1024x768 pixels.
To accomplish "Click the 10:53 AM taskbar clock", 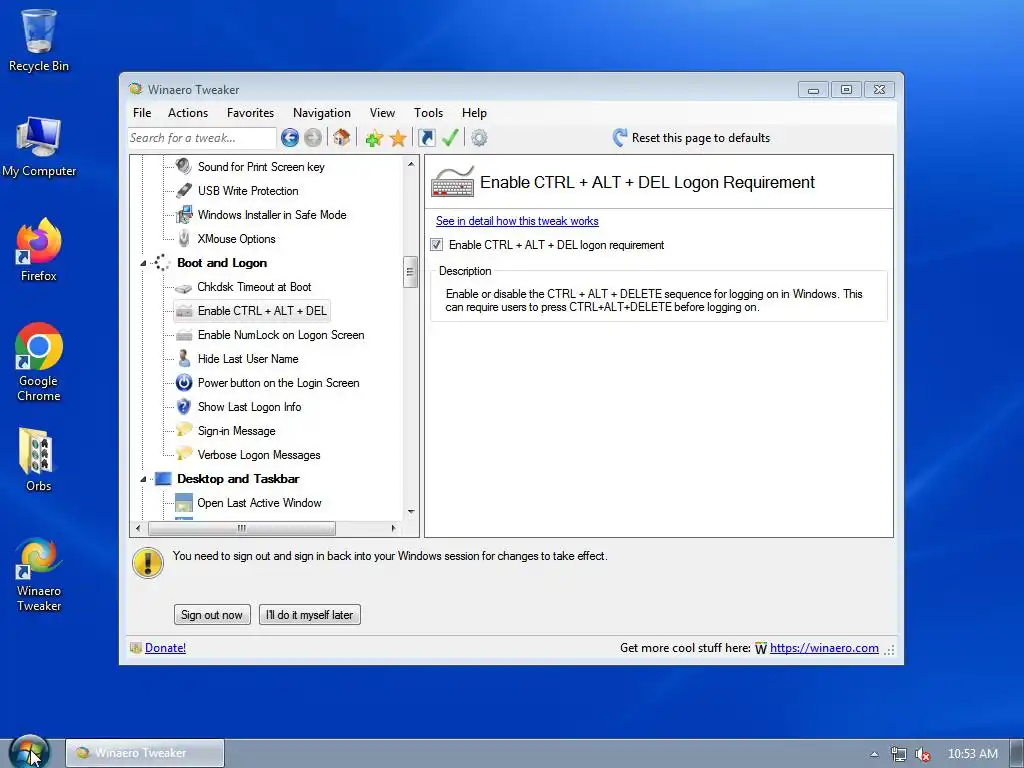I will pos(972,754).
